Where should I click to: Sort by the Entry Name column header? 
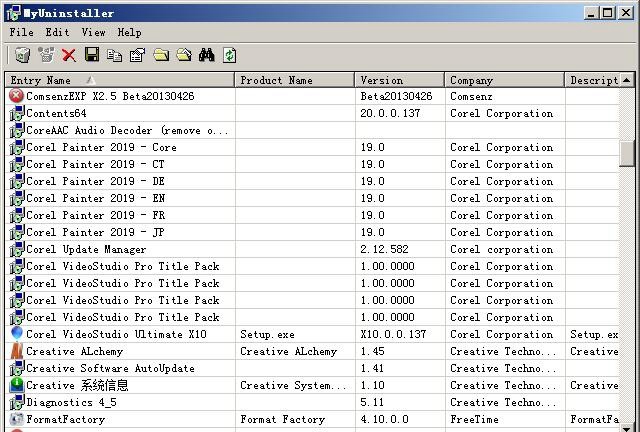tap(120, 80)
